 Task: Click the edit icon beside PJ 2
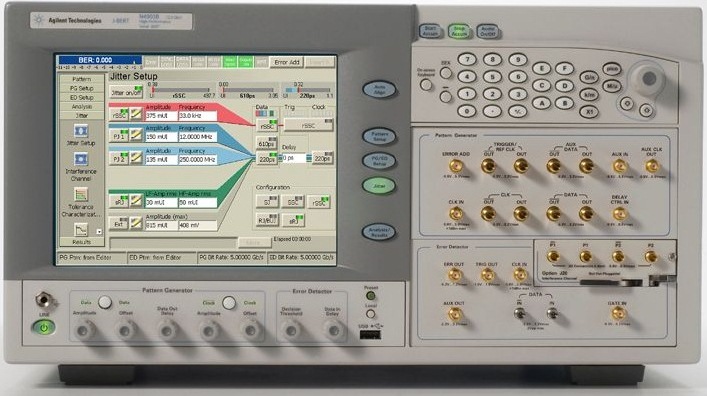point(136,158)
